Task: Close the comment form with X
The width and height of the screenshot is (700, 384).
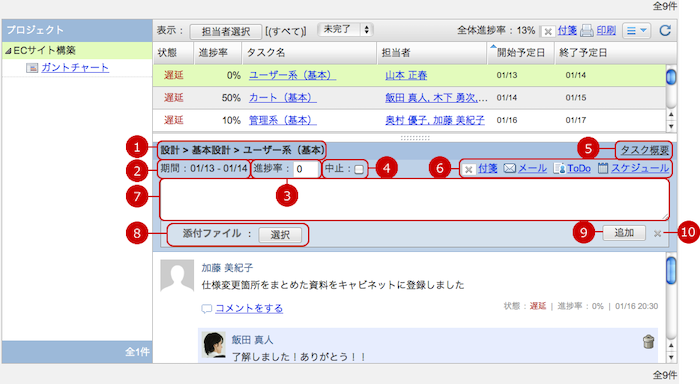Action: coord(657,234)
